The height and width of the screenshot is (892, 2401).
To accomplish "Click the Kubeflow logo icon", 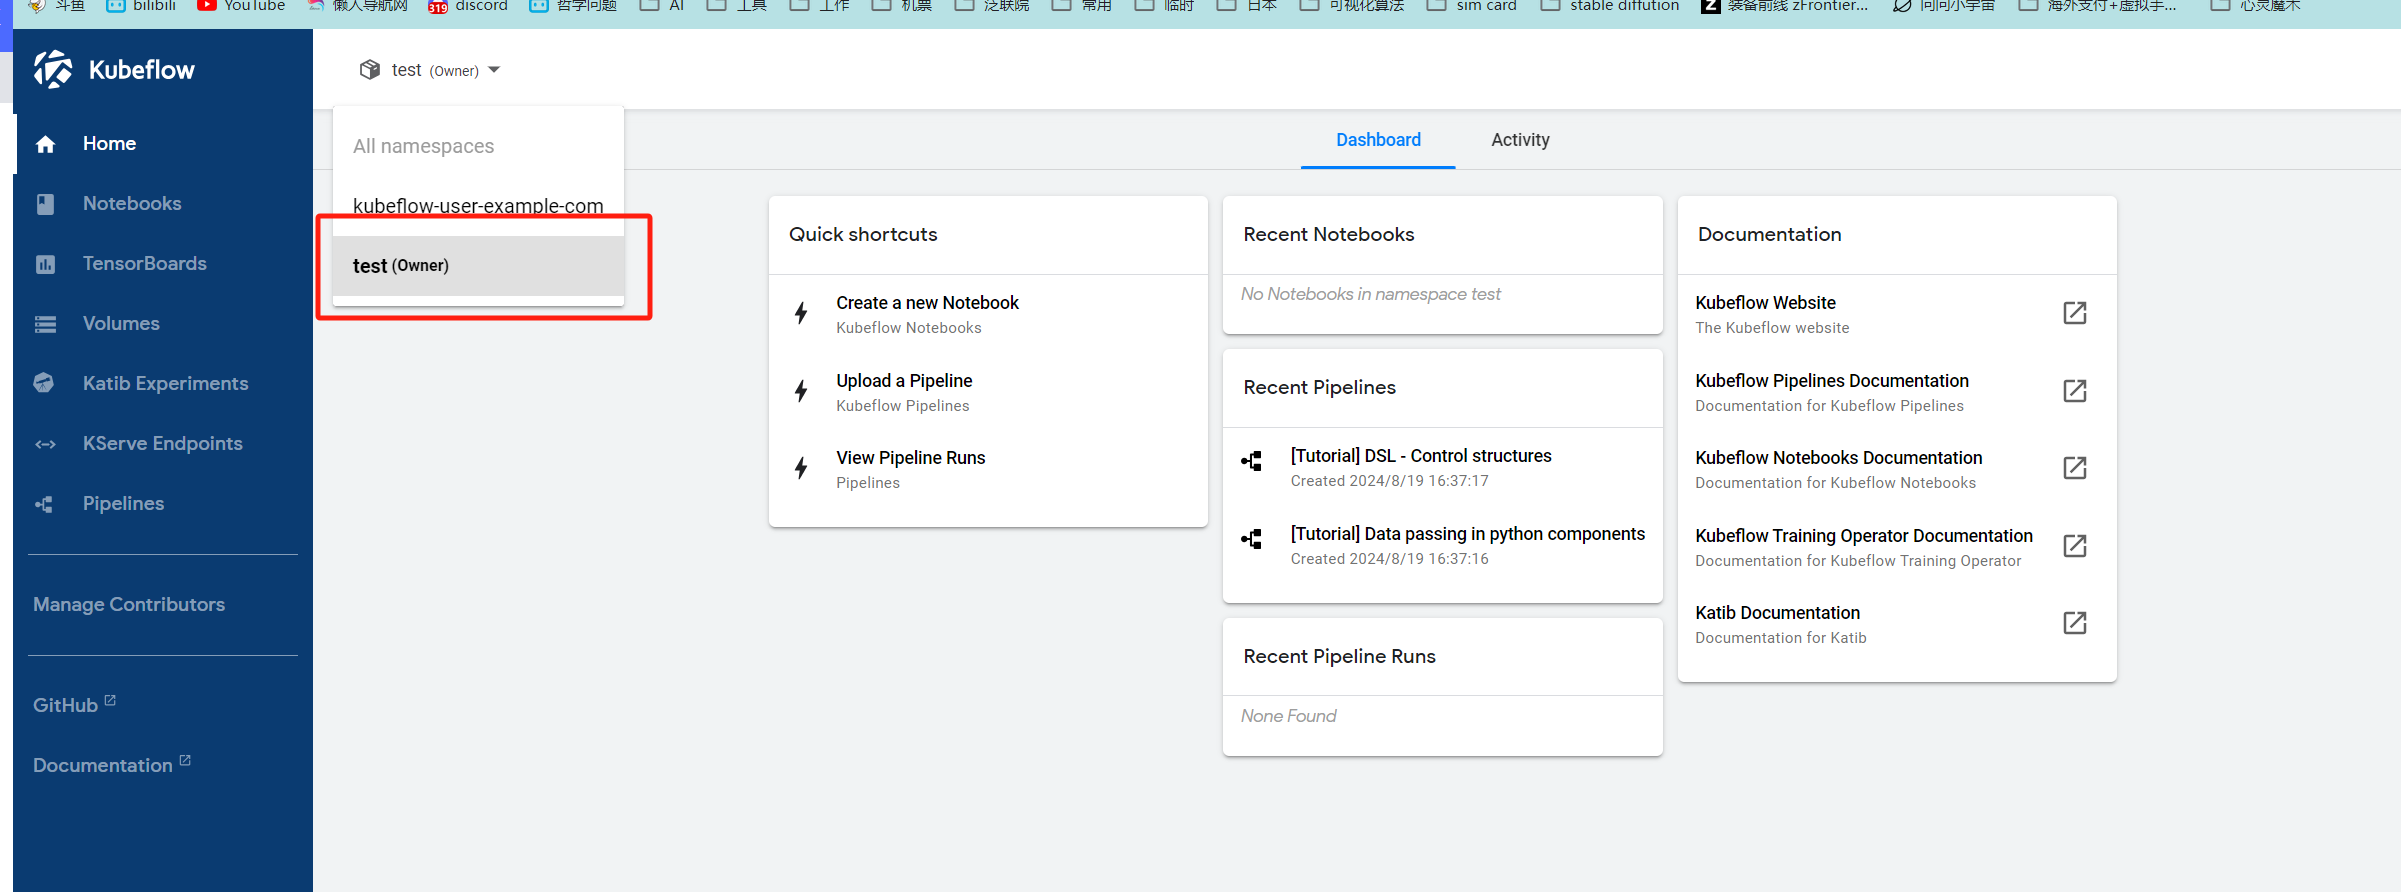I will (x=53, y=69).
